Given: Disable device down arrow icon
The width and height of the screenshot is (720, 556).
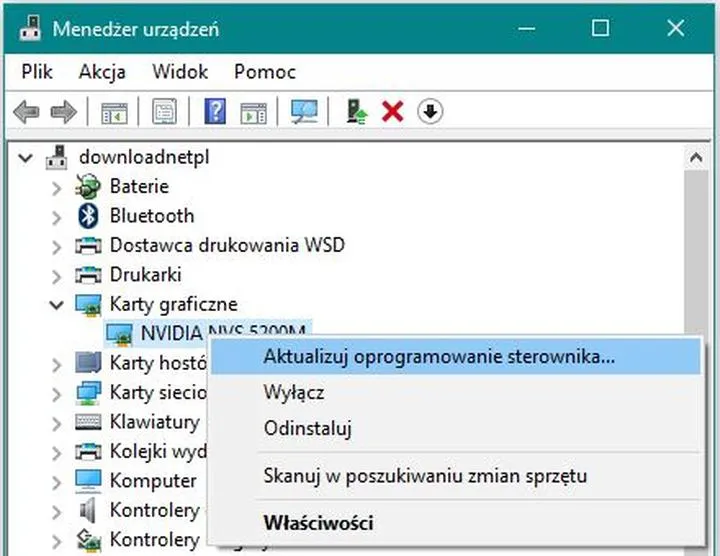Looking at the screenshot, I should pyautogui.click(x=430, y=112).
